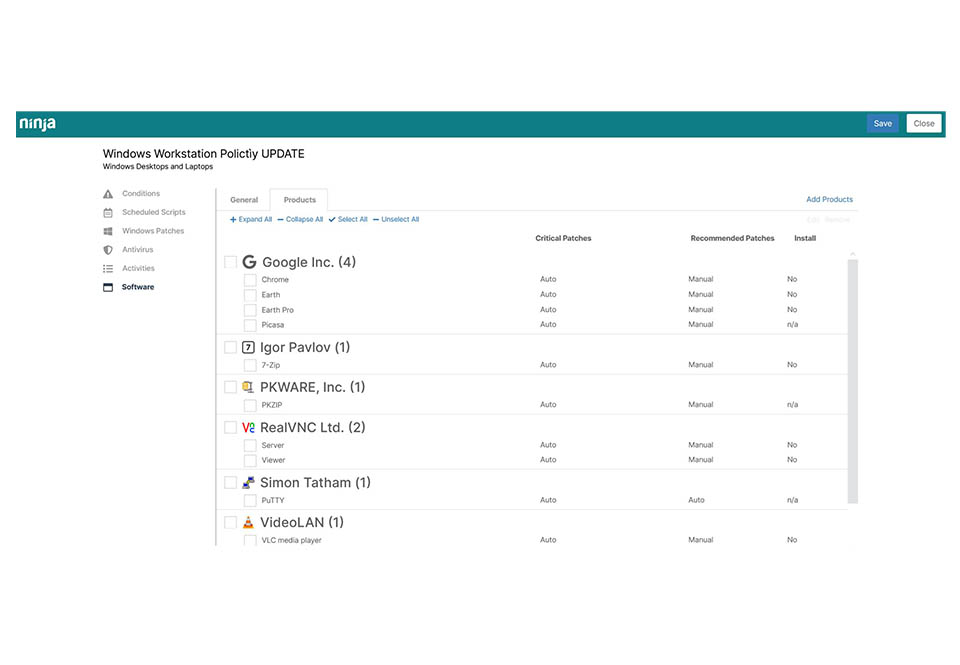Collapse the Simon Tatham (1) group
The width and height of the screenshot is (960, 665).
click(x=315, y=483)
